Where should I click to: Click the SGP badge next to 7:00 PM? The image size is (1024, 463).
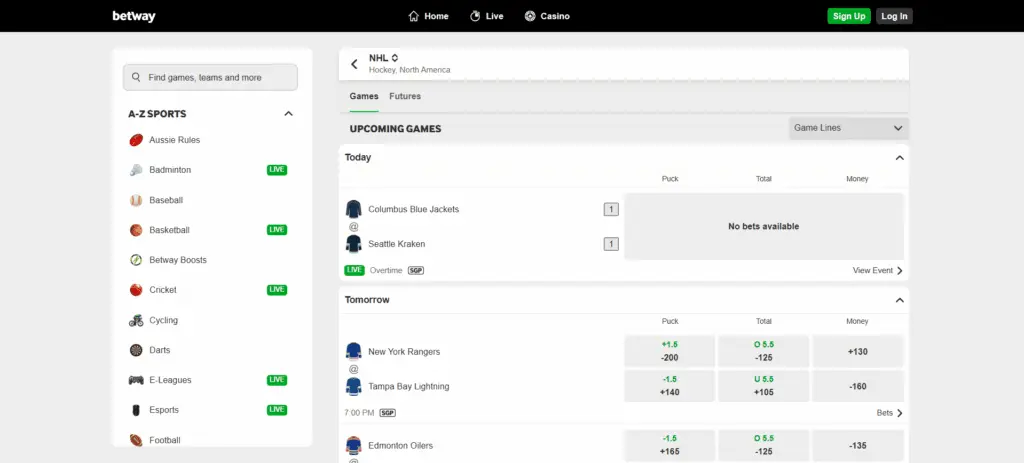[388, 413]
